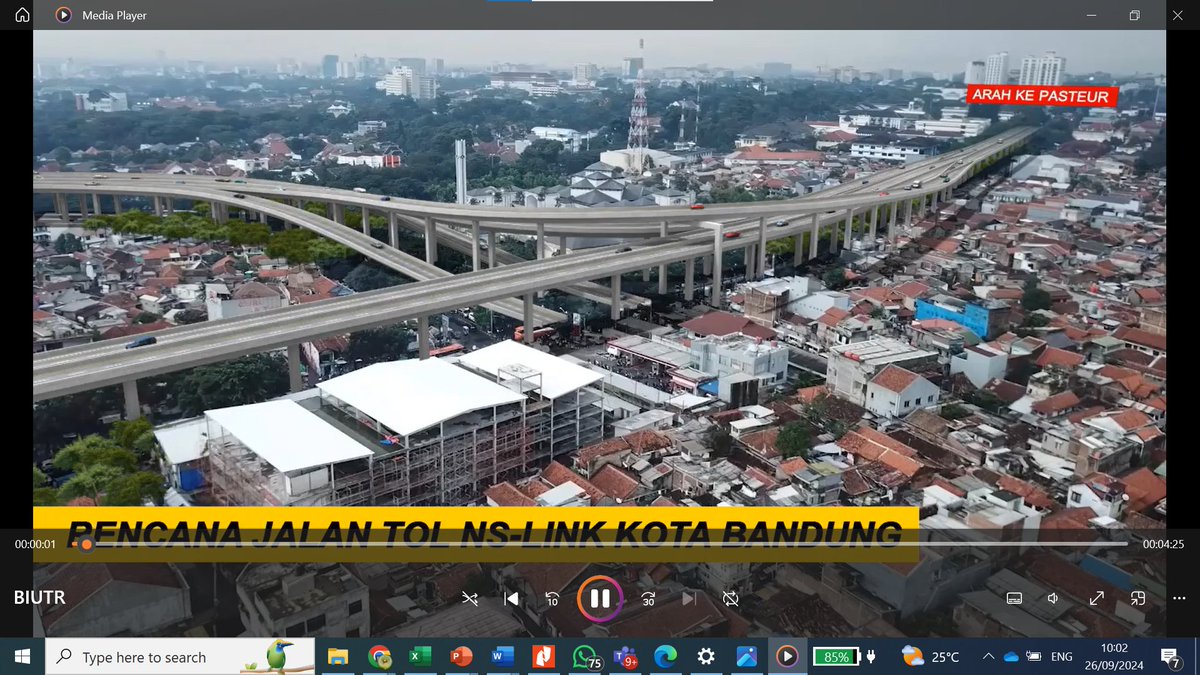
Task: Open the ENG language selector
Action: click(1062, 657)
